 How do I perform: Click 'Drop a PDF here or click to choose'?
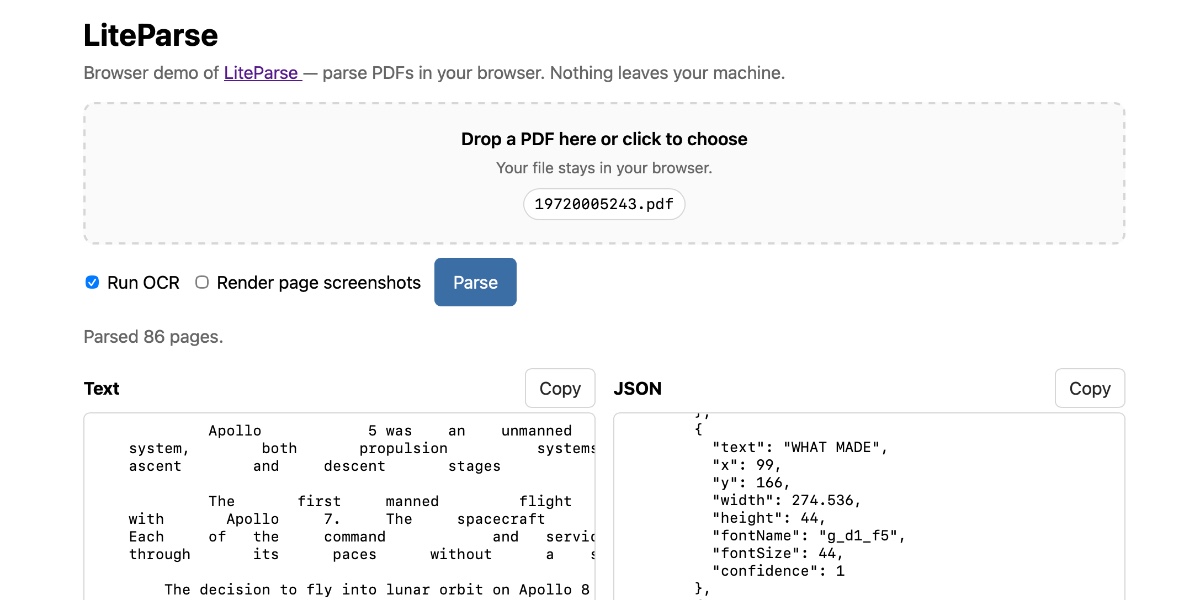pos(604,139)
